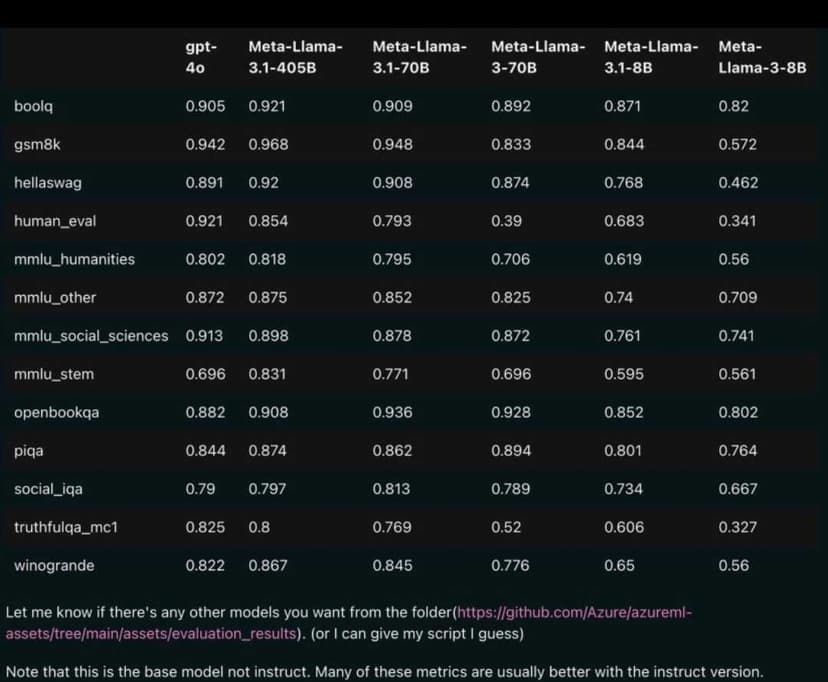Select the piqa 0.894 score cell
This screenshot has height=682, width=828.
click(x=511, y=451)
